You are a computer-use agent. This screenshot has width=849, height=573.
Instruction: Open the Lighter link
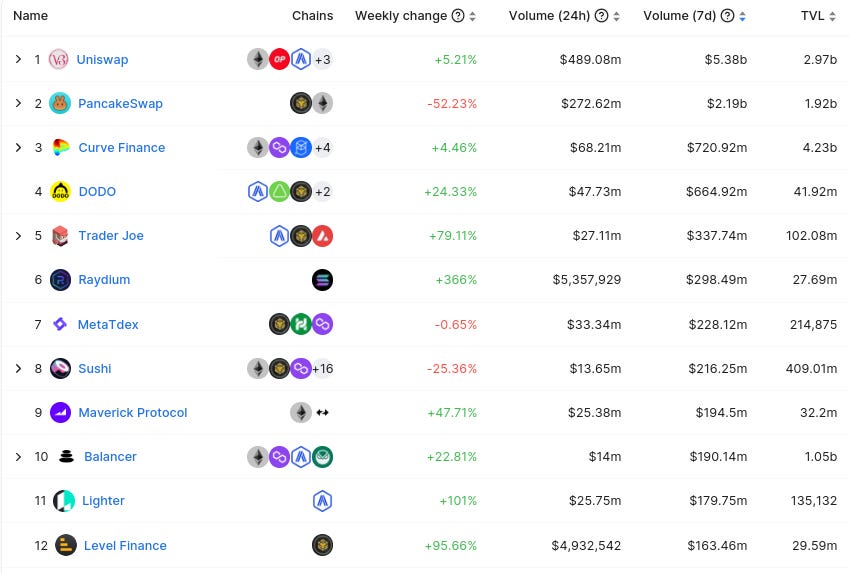103,501
